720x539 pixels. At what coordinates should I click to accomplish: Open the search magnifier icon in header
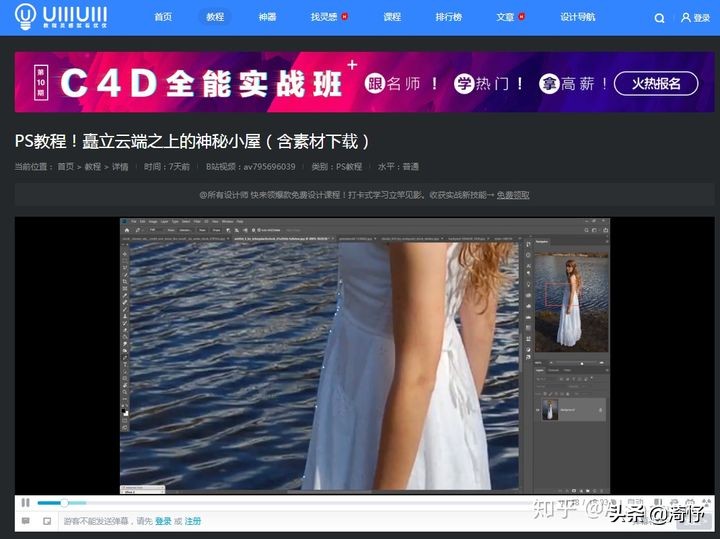pyautogui.click(x=659, y=18)
